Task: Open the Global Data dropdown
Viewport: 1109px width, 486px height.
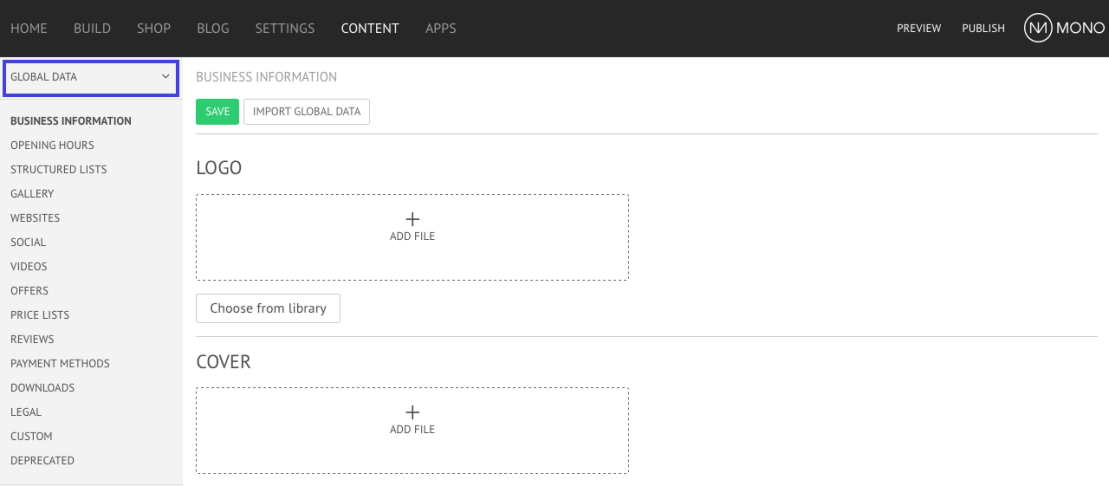Action: 91,77
